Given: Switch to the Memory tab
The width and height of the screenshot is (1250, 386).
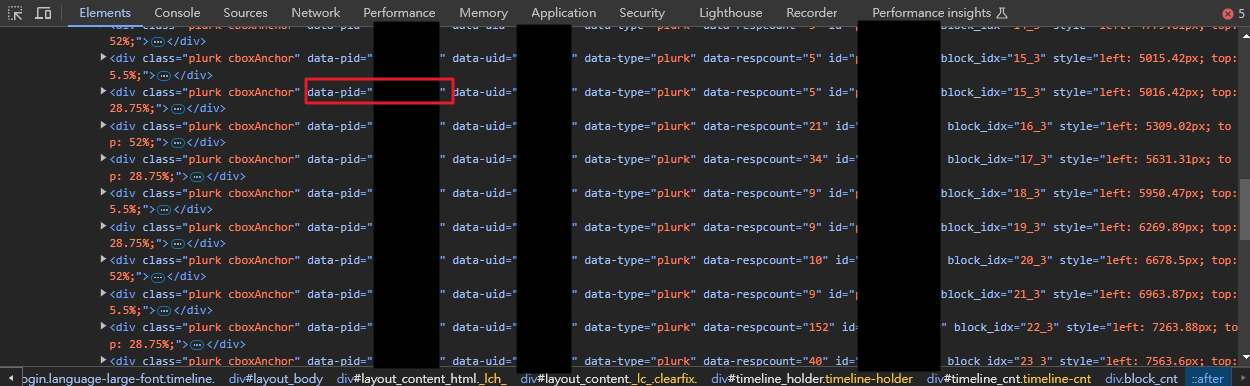Looking at the screenshot, I should click(x=484, y=13).
